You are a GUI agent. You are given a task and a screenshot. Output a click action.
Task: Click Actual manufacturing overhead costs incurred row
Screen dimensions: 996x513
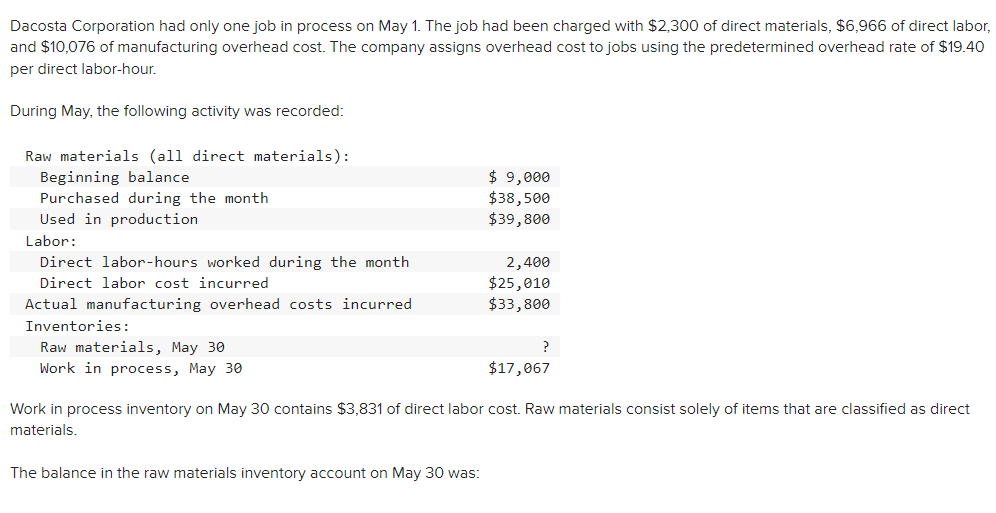tap(285, 304)
